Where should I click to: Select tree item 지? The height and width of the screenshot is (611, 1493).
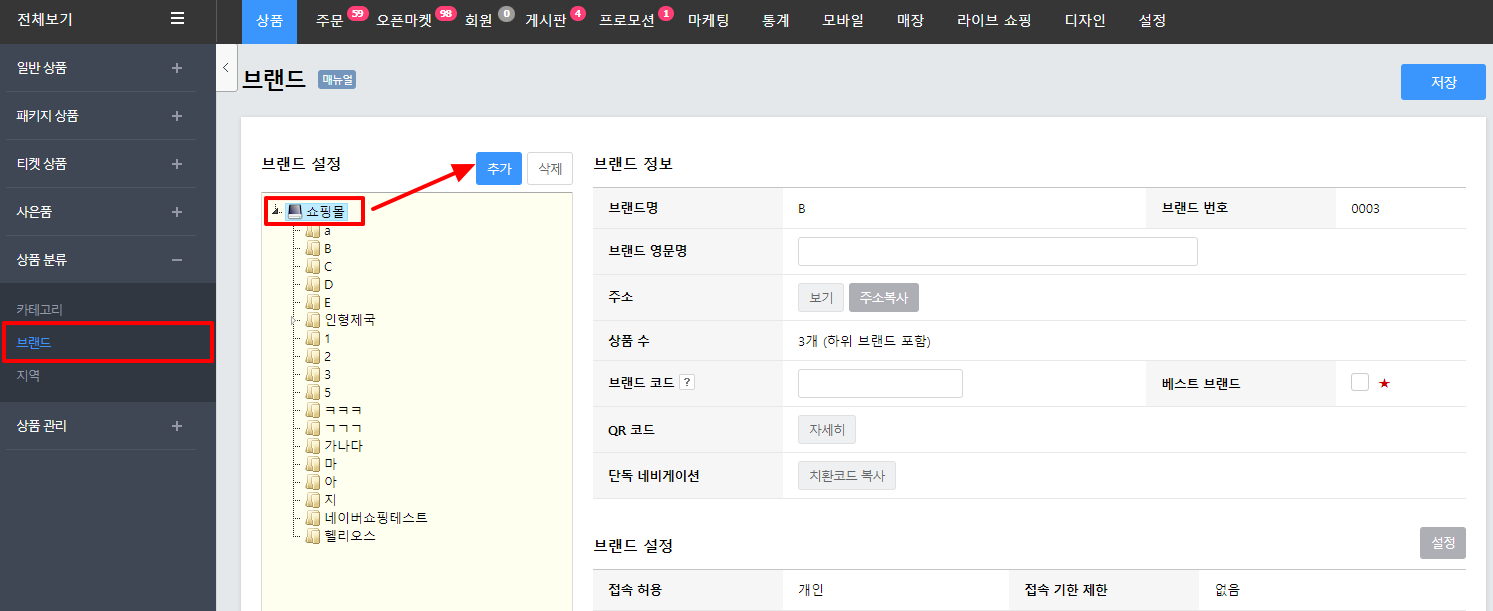pos(330,500)
